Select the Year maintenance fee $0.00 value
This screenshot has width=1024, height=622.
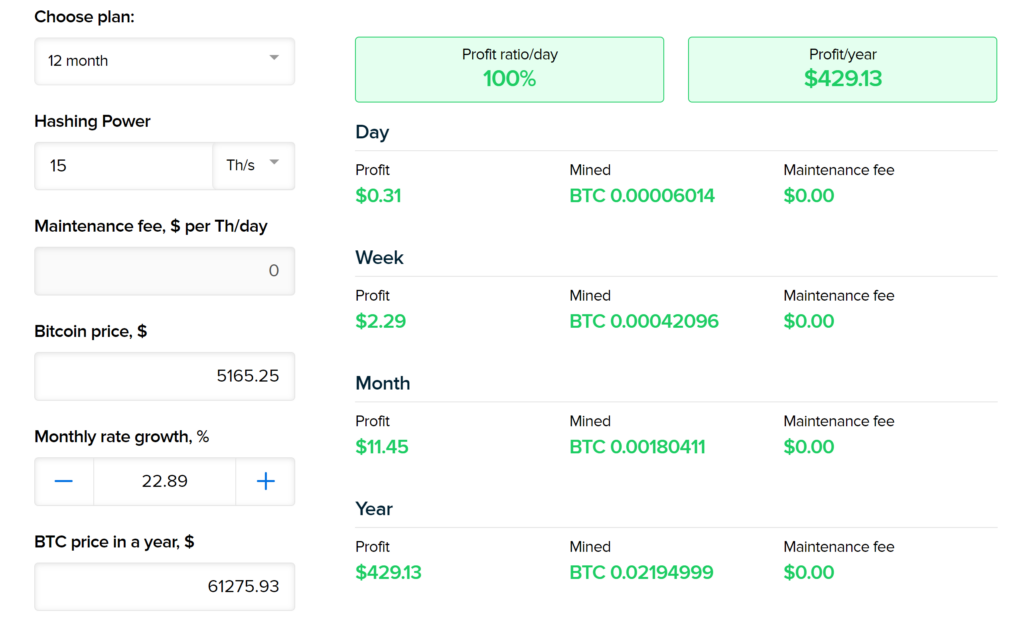click(808, 572)
